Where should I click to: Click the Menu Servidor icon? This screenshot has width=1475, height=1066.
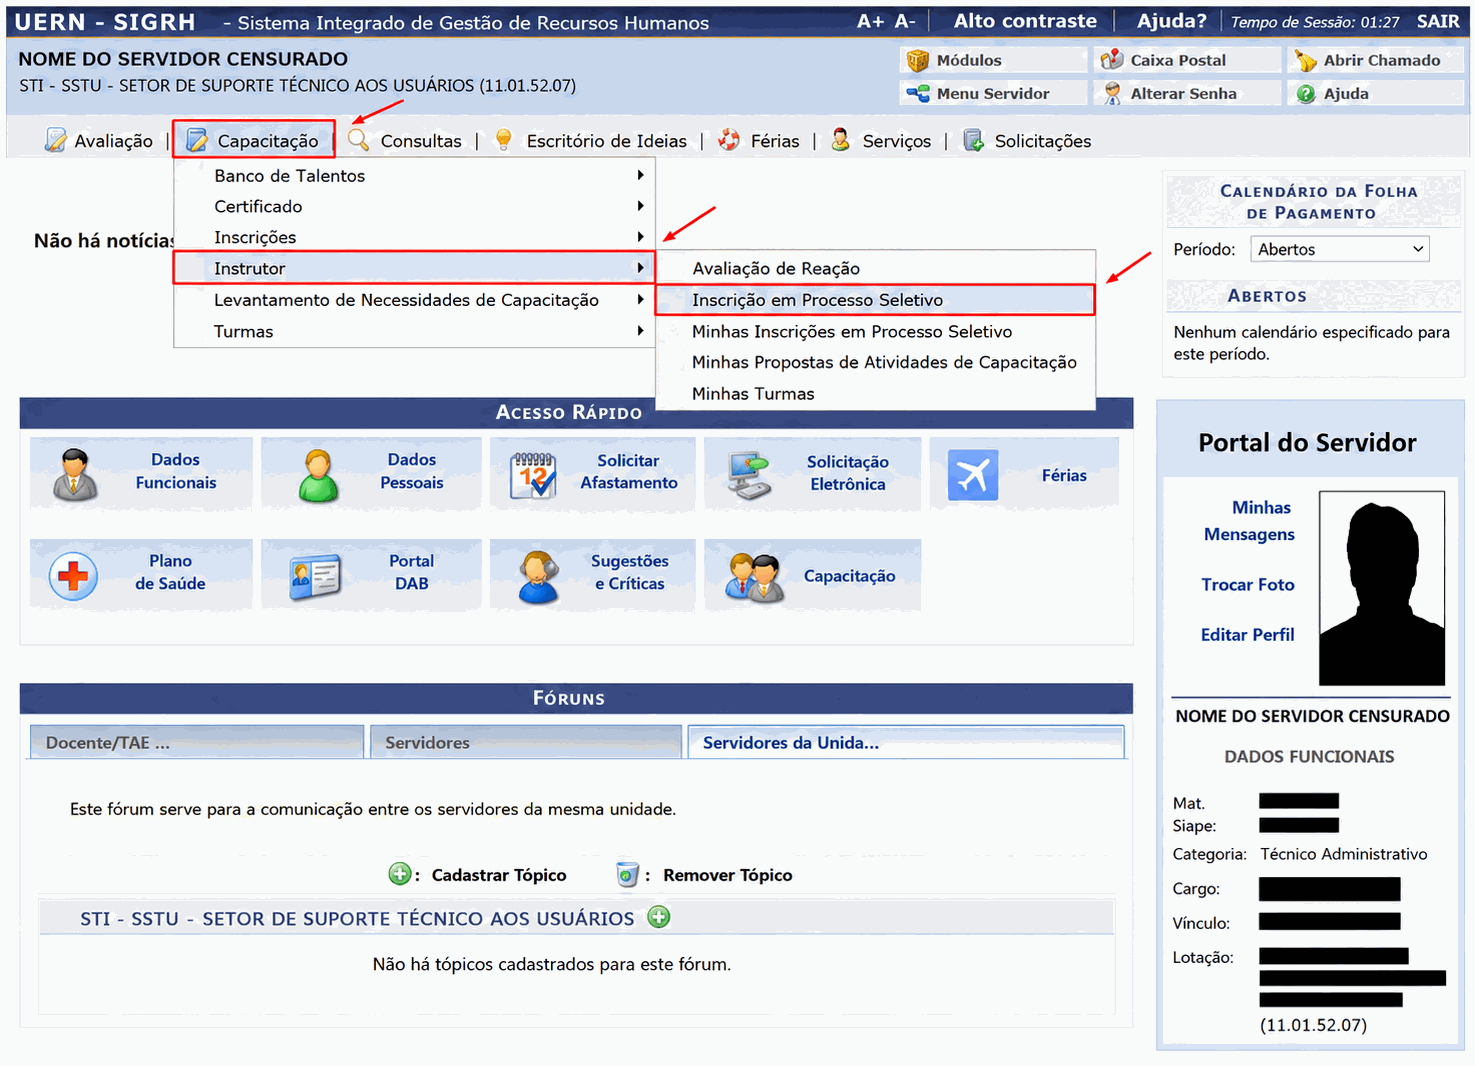[917, 94]
